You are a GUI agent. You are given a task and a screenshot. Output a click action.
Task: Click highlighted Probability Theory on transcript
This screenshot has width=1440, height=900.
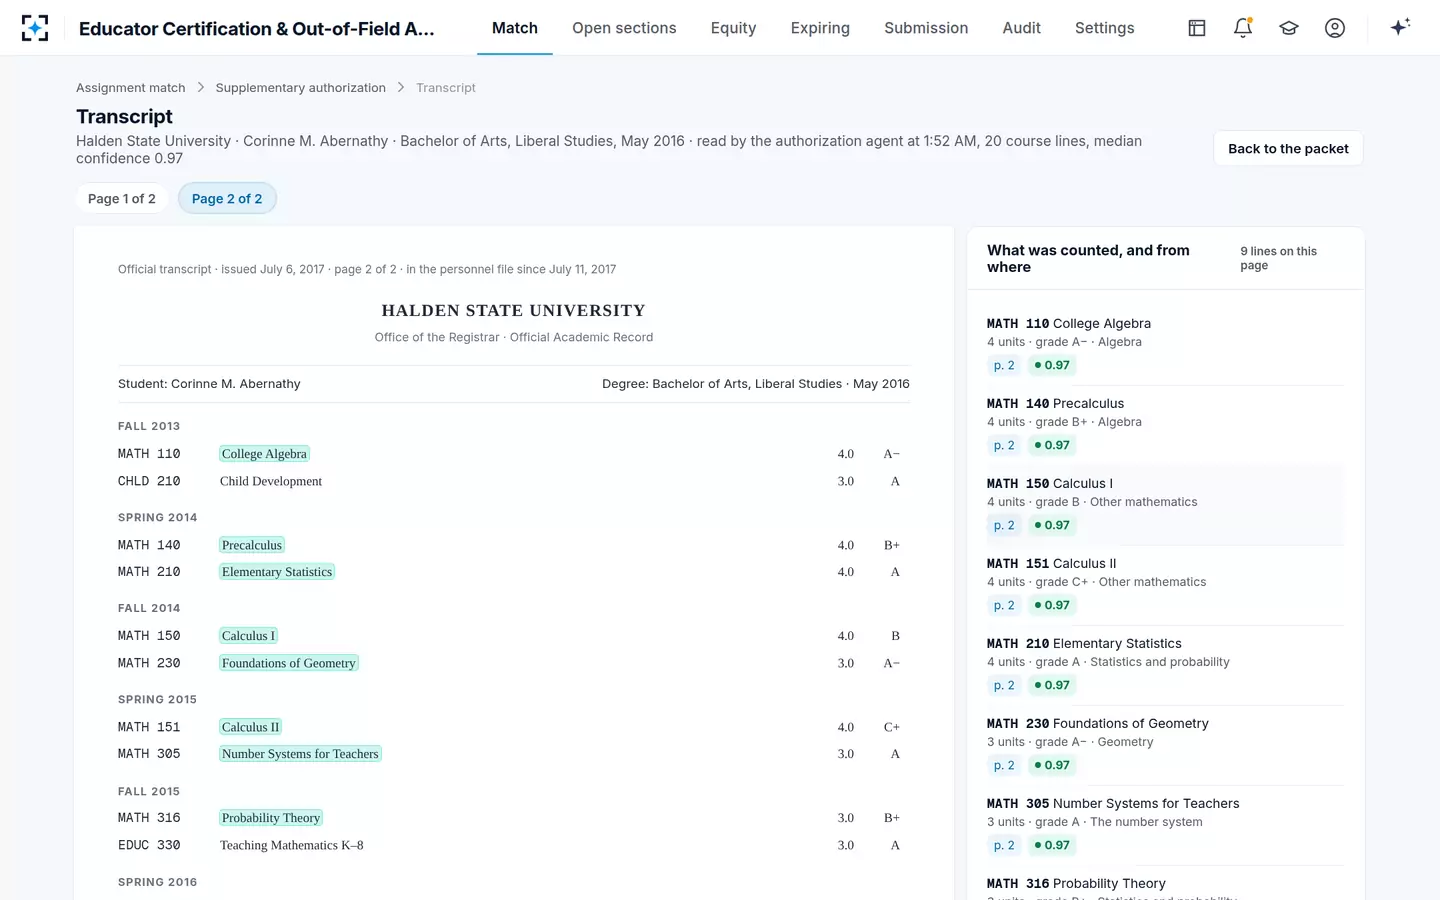271,818
